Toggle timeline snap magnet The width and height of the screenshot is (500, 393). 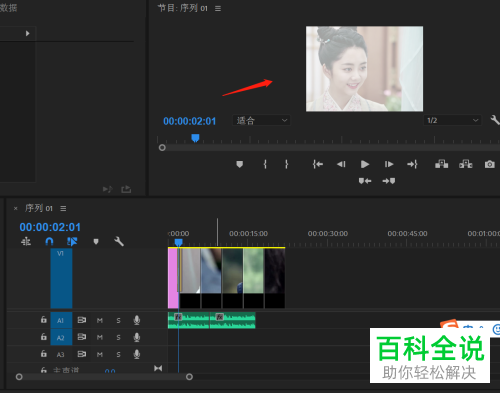(x=49, y=241)
